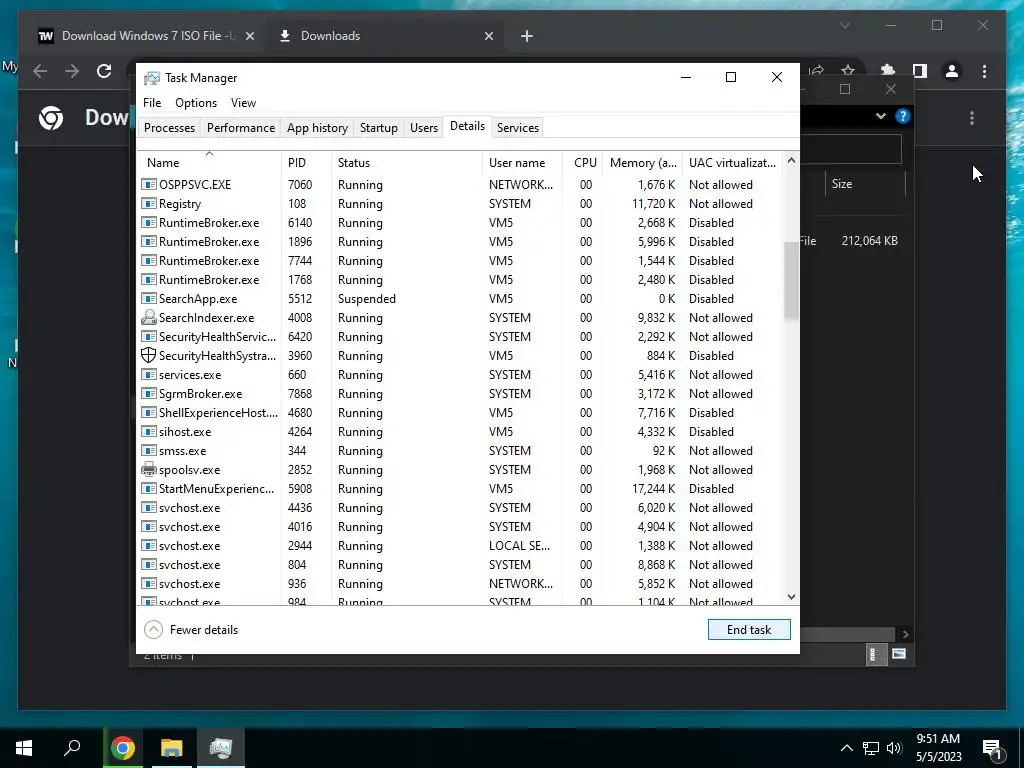The height and width of the screenshot is (768, 1024).
Task: Close the Downloads Chrome tab
Action: pyautogui.click(x=488, y=36)
